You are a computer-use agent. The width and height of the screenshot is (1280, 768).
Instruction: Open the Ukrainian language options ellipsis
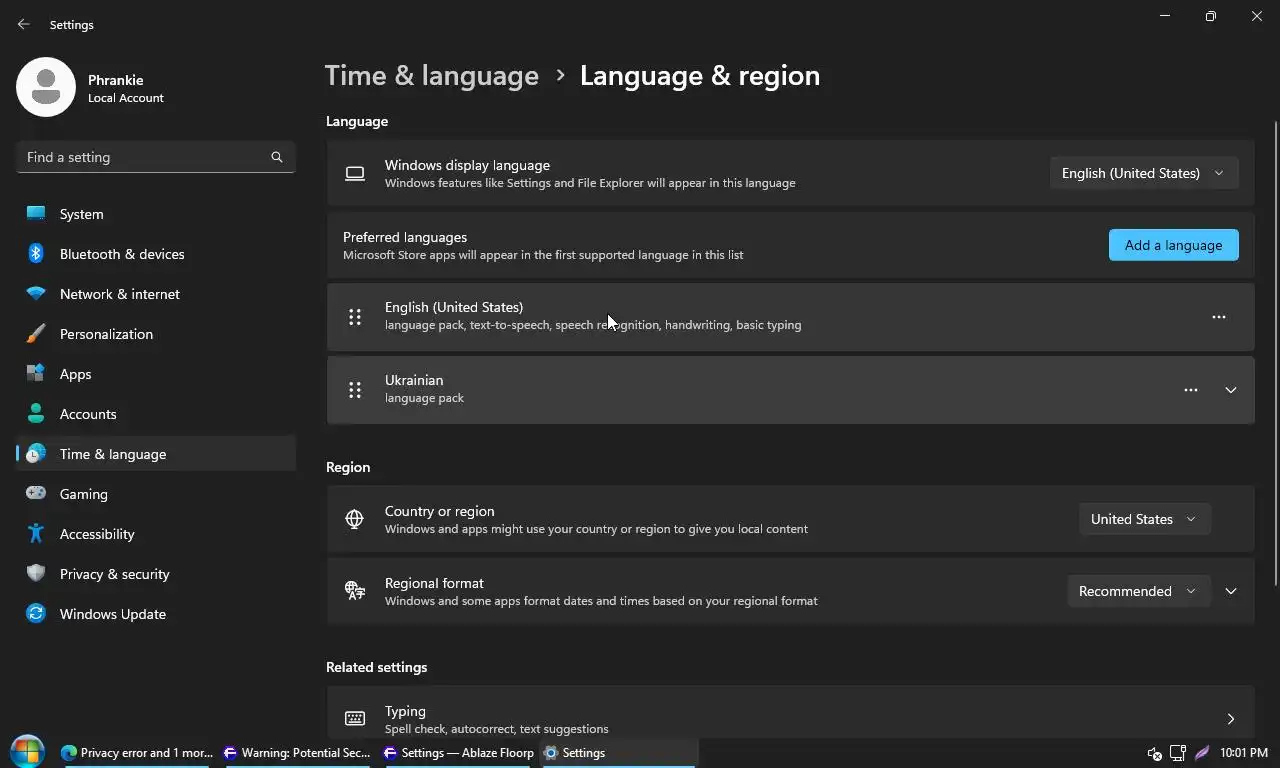pyautogui.click(x=1190, y=390)
